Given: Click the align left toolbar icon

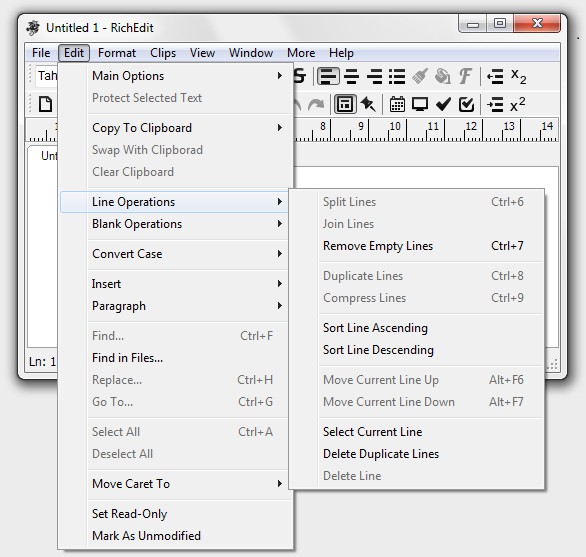Looking at the screenshot, I should pos(328,76).
